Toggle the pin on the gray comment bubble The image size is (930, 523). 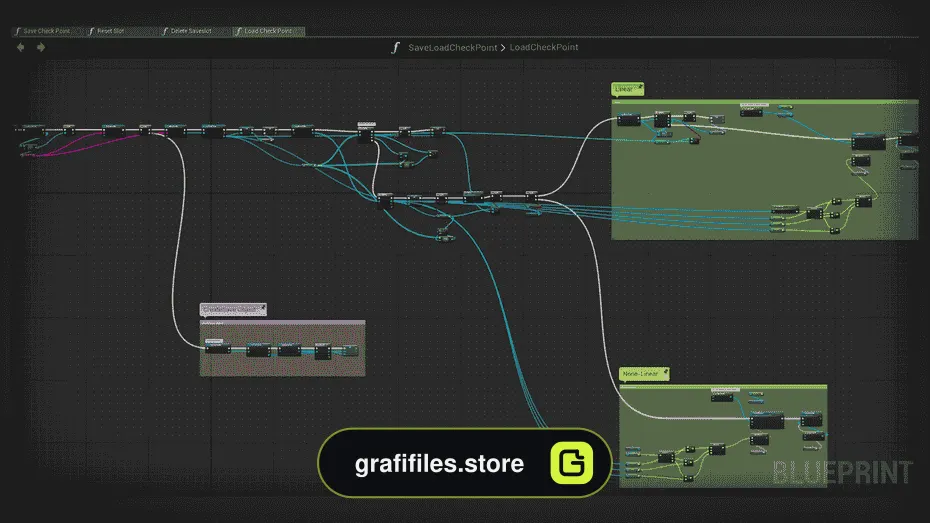point(262,307)
